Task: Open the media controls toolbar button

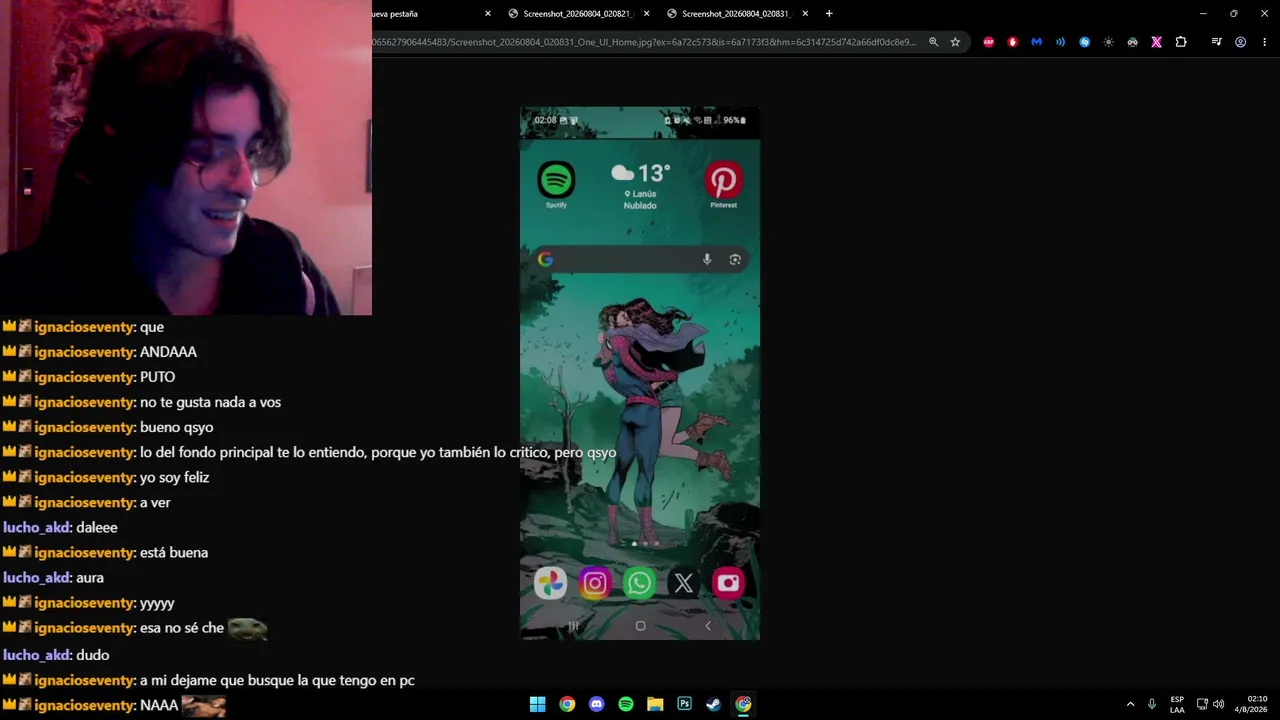Action: point(1216,42)
